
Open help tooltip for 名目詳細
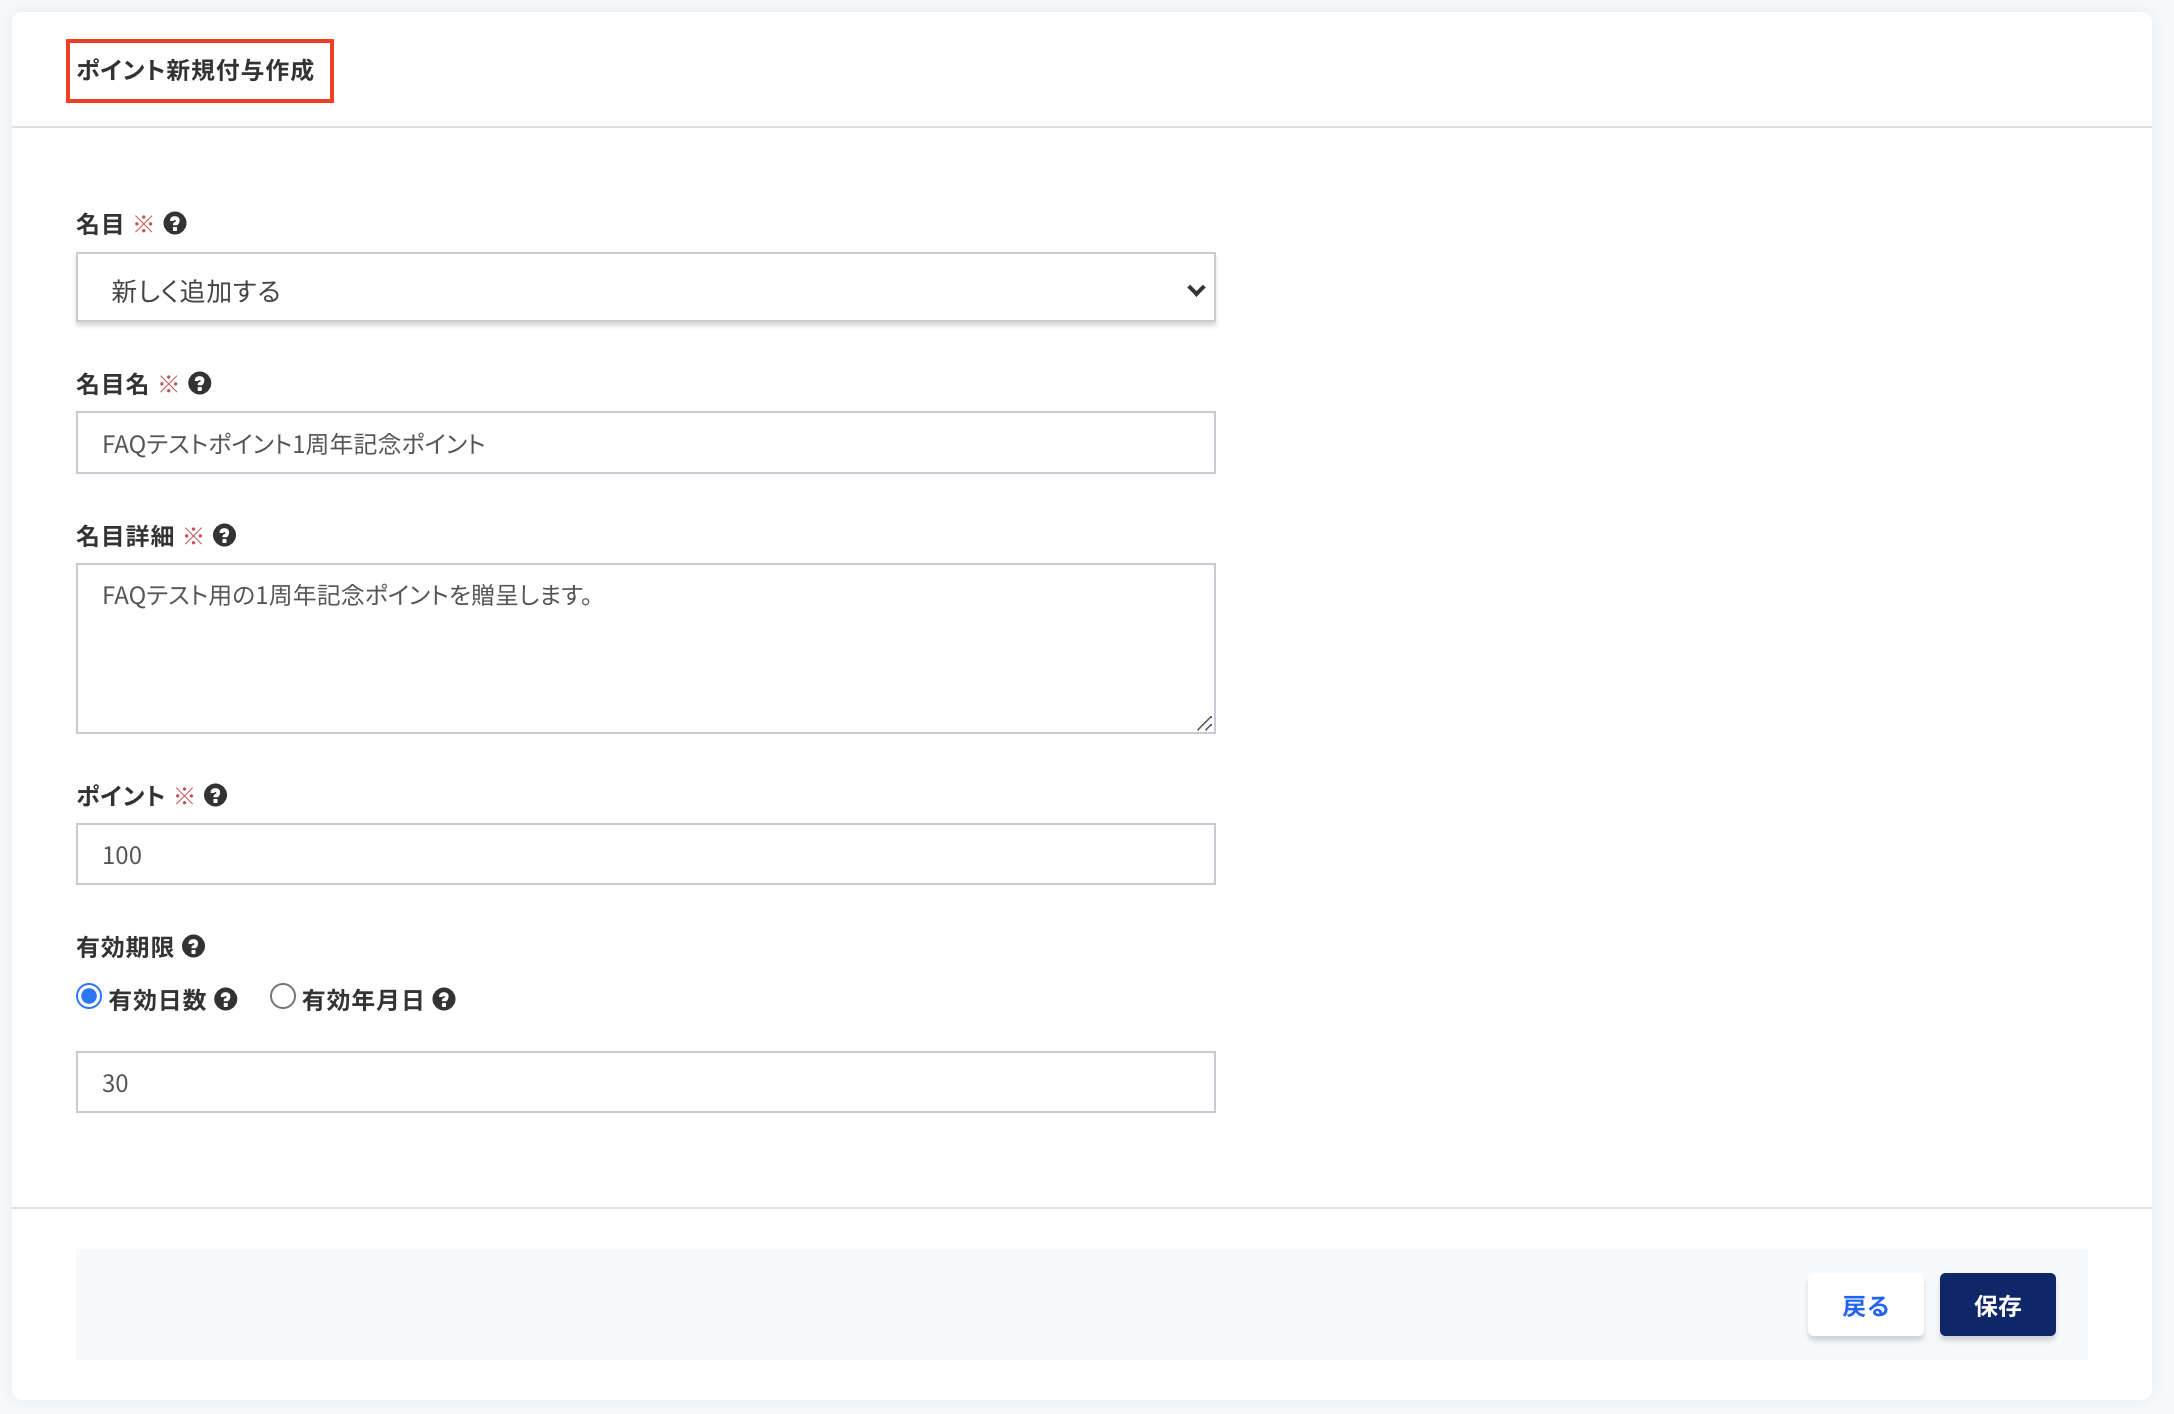225,535
